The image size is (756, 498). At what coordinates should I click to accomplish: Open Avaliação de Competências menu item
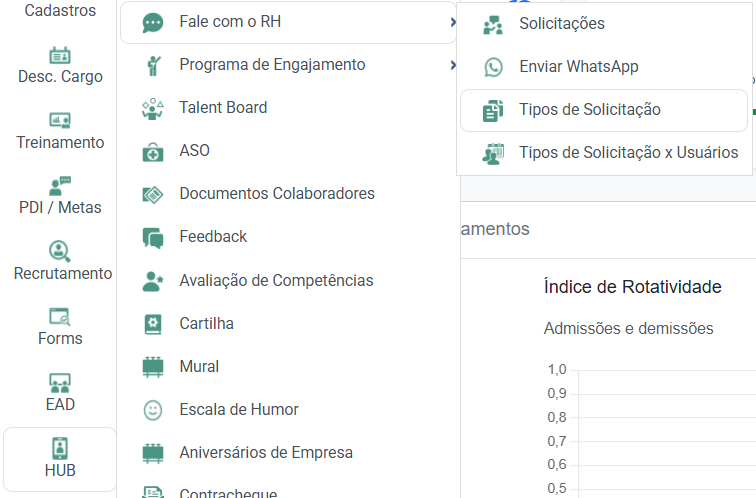[276, 281]
